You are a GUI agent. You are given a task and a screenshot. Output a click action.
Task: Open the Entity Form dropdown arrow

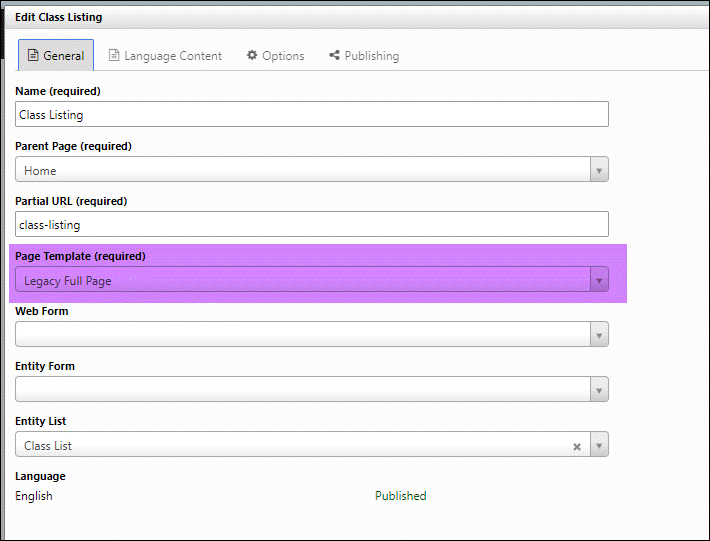point(598,390)
